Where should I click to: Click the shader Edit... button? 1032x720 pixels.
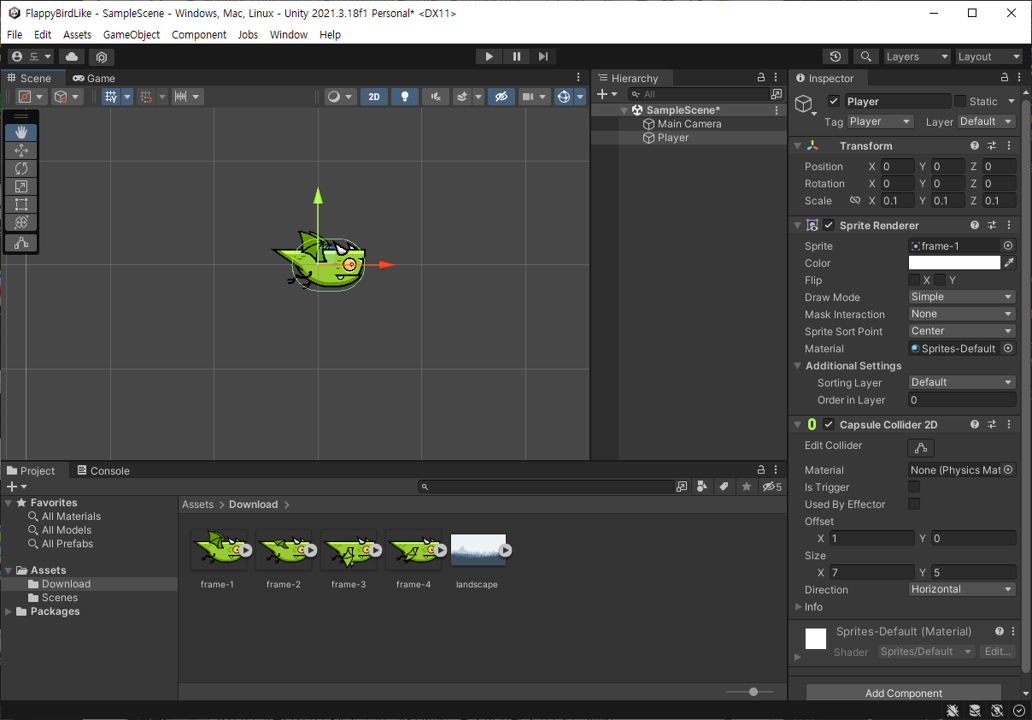click(997, 652)
